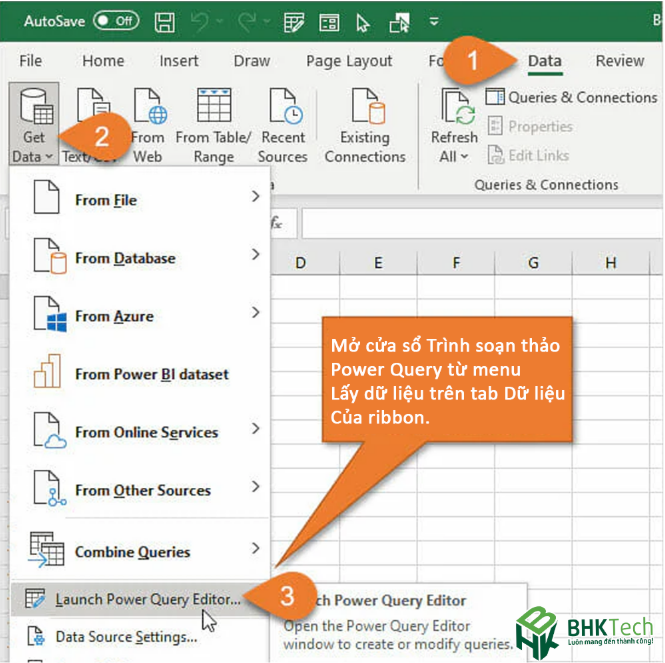Open Existing Connections
665x663 pixels.
coord(365,126)
